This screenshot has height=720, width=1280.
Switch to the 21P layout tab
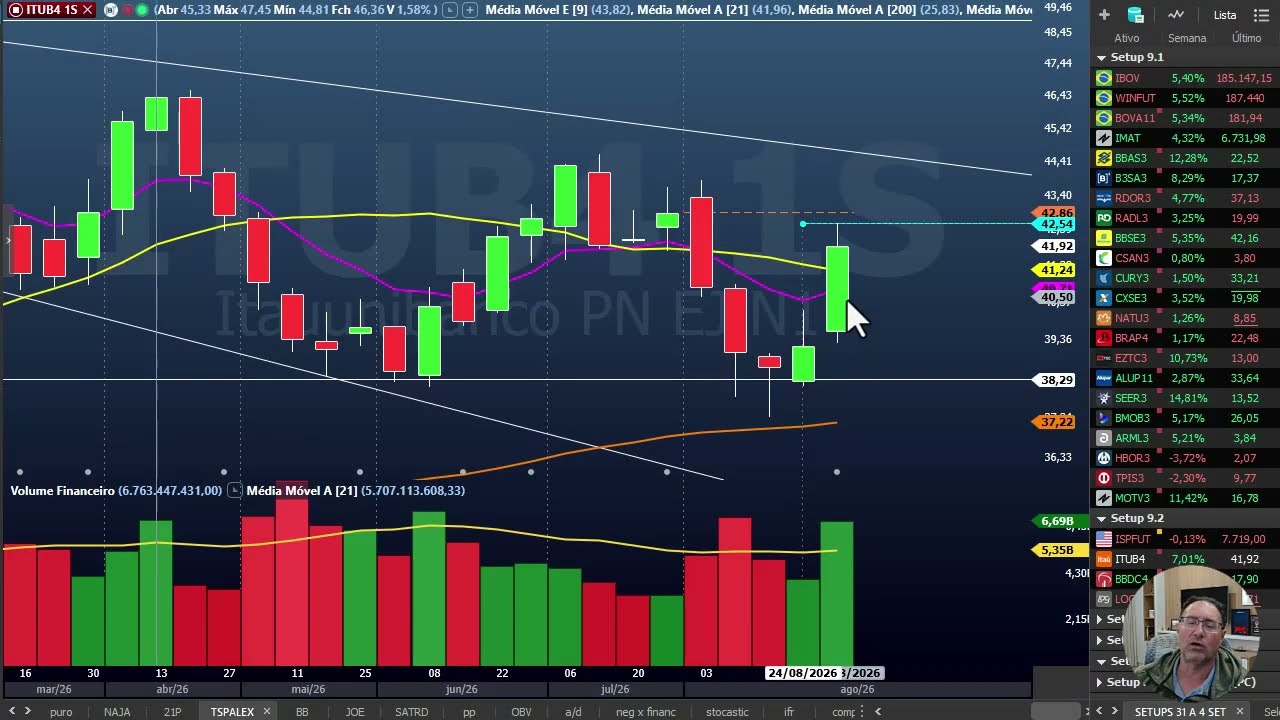coord(172,712)
